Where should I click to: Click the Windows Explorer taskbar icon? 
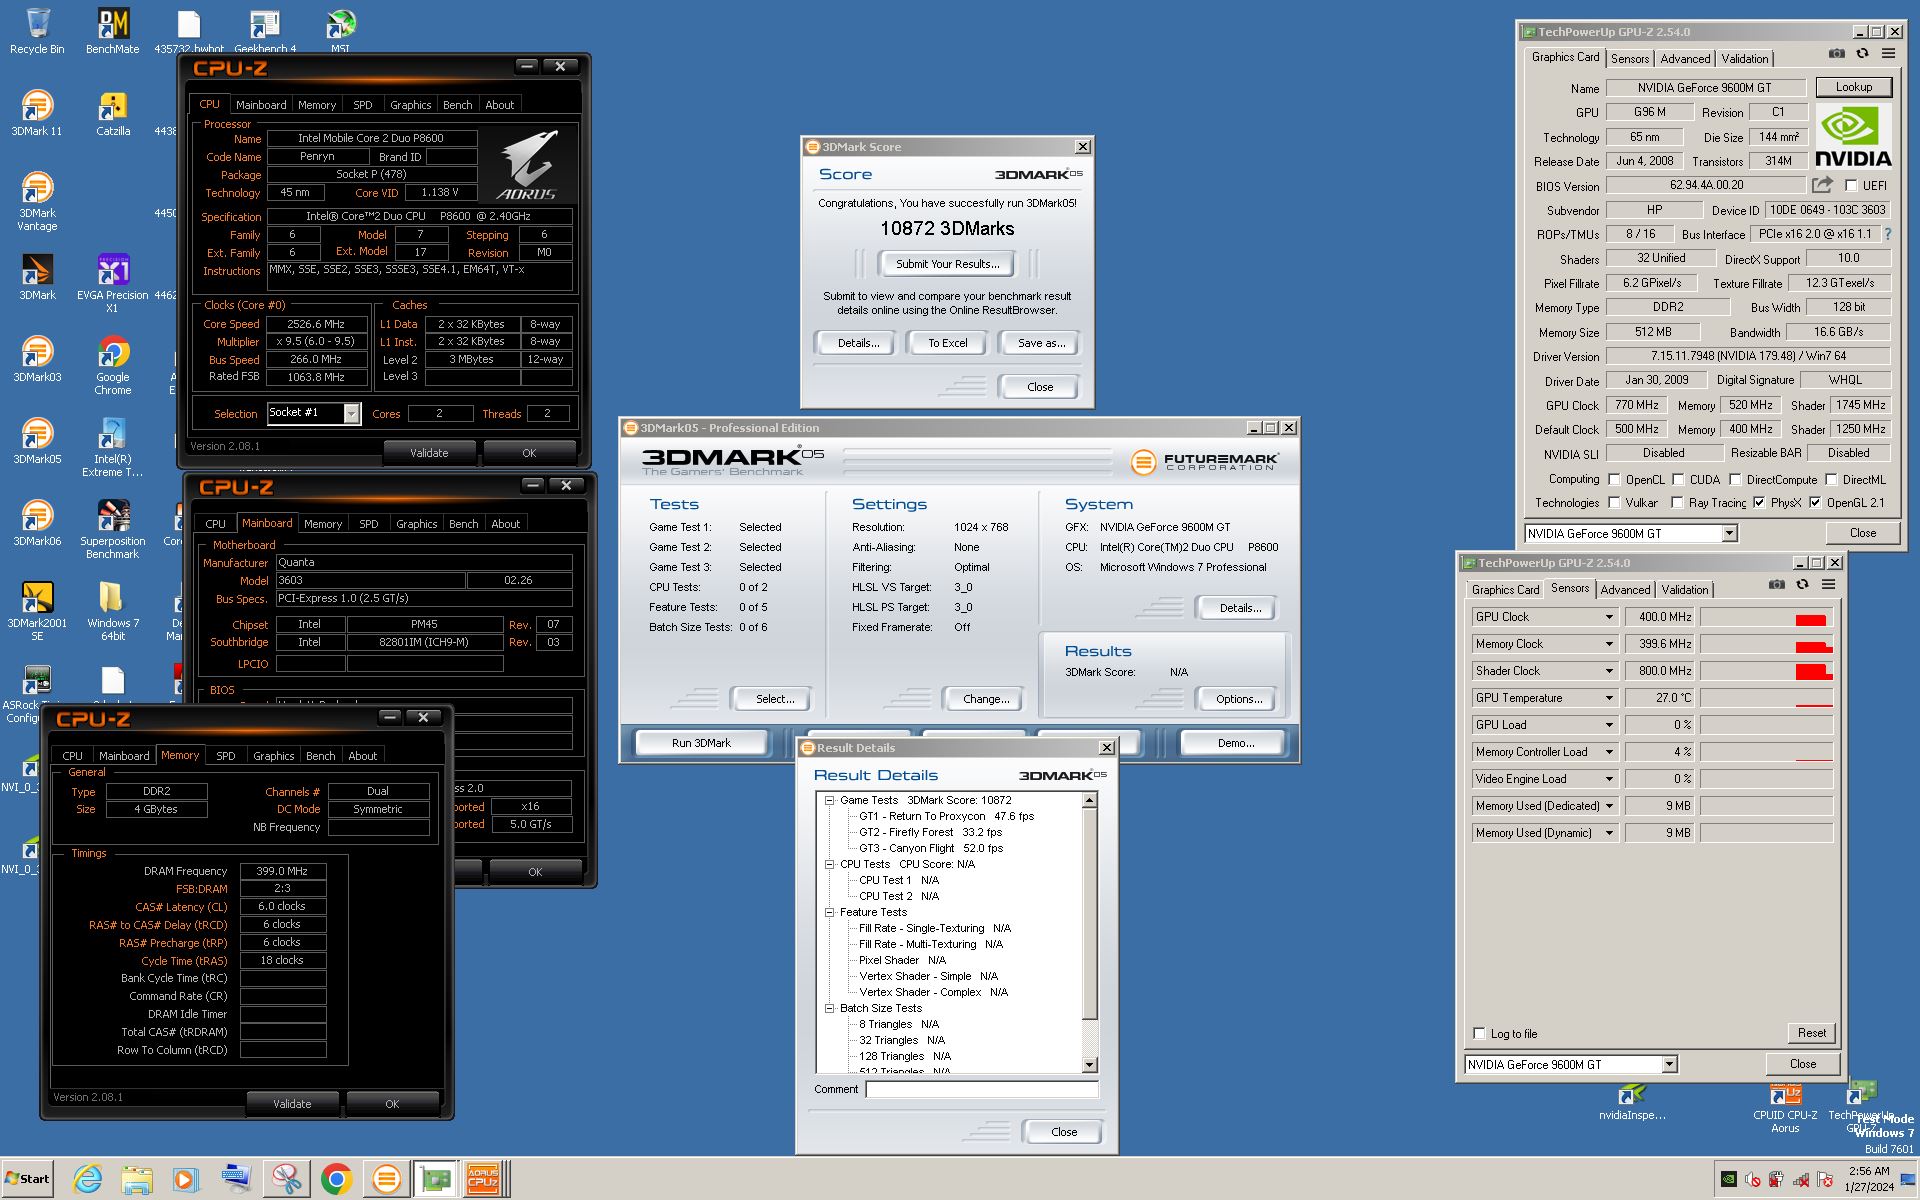click(x=137, y=1179)
